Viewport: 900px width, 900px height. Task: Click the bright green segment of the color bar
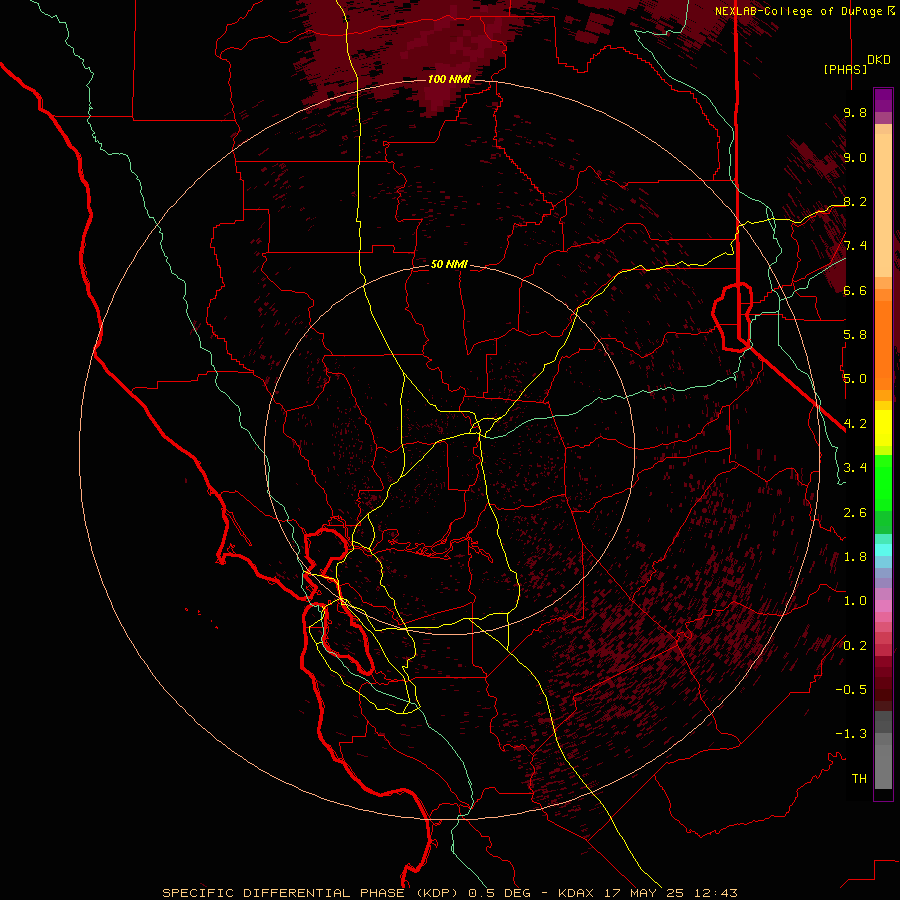point(883,483)
